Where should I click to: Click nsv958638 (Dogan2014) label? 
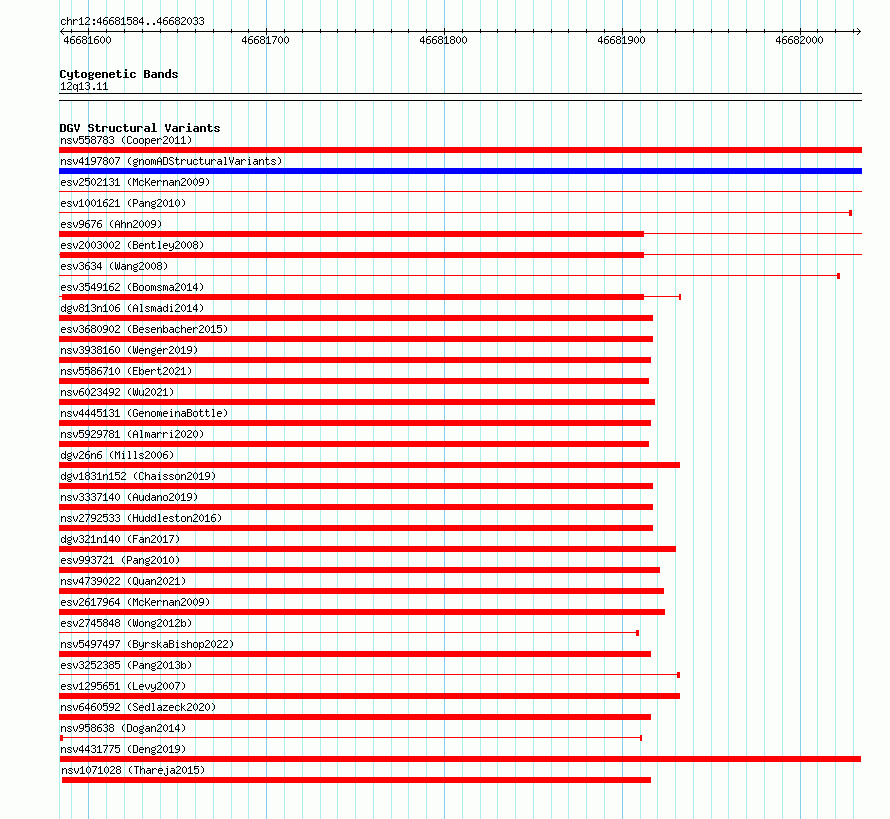pyautogui.click(x=123, y=728)
